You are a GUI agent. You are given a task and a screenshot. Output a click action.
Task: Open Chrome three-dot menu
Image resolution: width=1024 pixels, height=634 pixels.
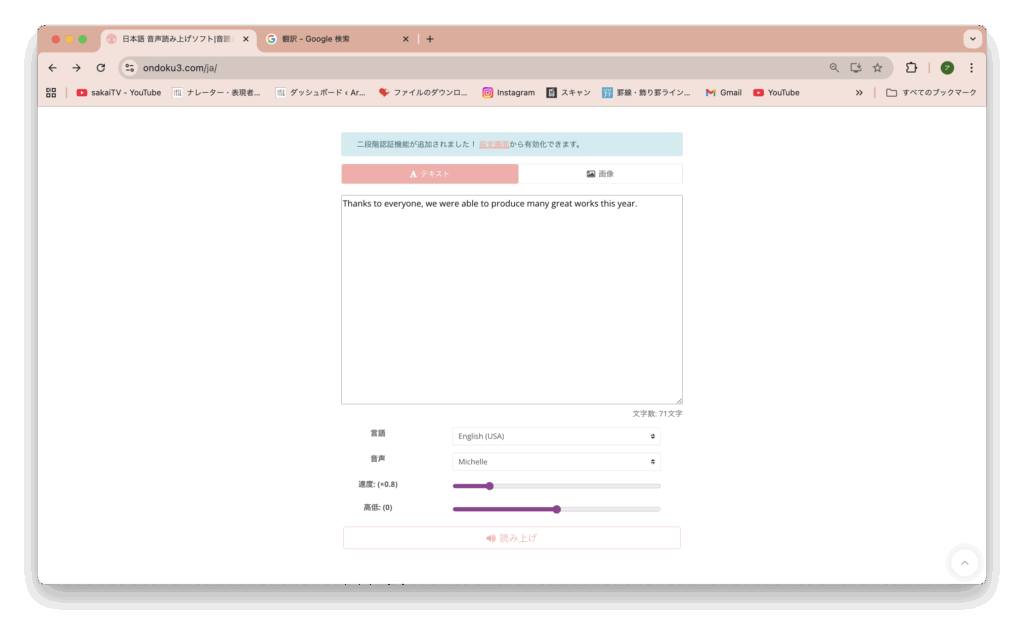tap(970, 68)
